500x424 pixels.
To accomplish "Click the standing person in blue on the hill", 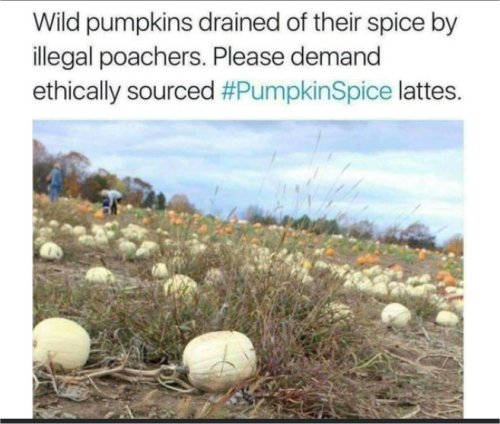I will pyautogui.click(x=55, y=182).
